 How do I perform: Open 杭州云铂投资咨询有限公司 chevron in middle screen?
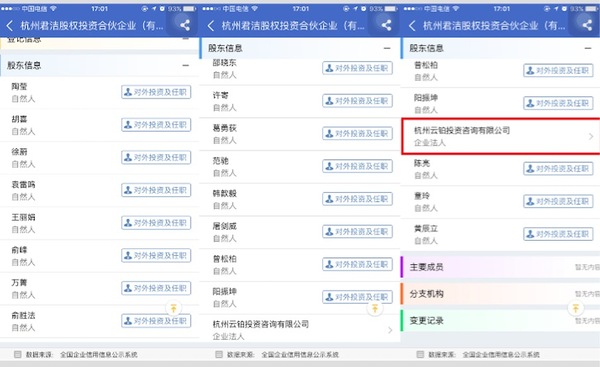[390, 330]
